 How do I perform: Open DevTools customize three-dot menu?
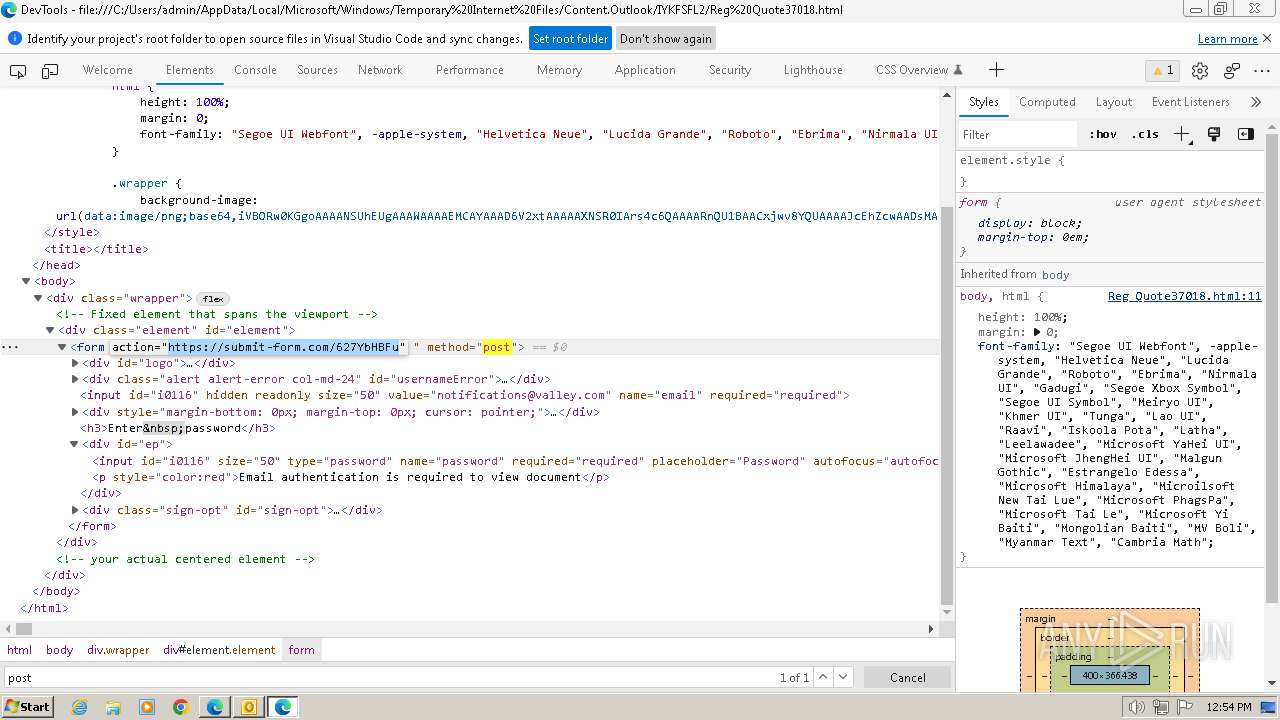point(1263,70)
